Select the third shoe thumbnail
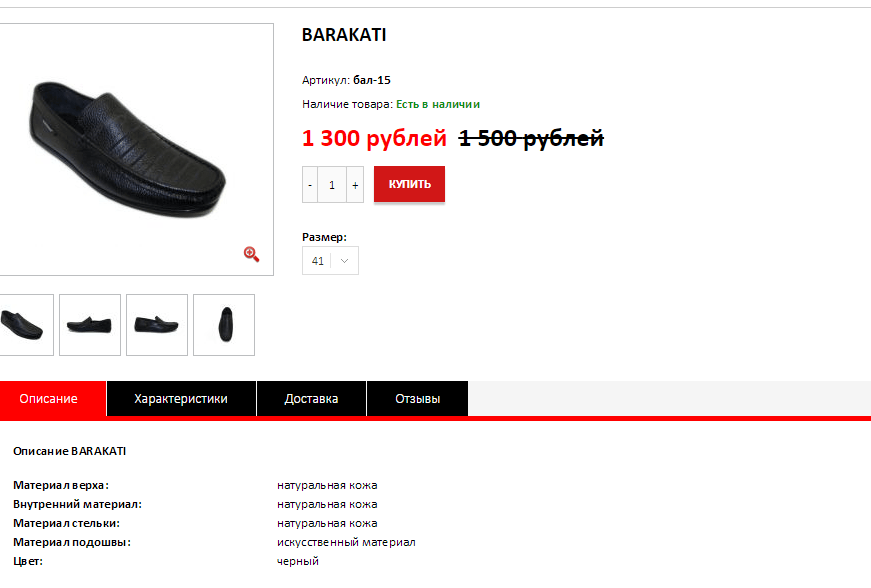The height and width of the screenshot is (588, 871). [x=157, y=325]
